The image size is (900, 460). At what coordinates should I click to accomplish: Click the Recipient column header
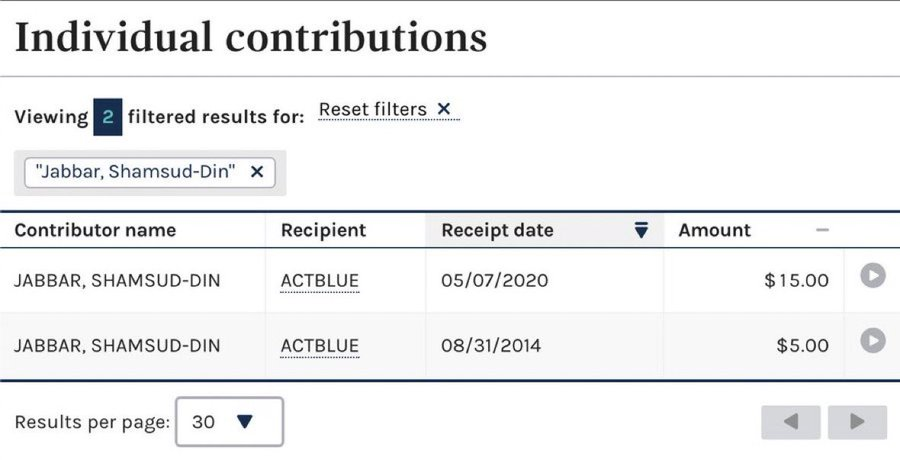pyautogui.click(x=323, y=231)
